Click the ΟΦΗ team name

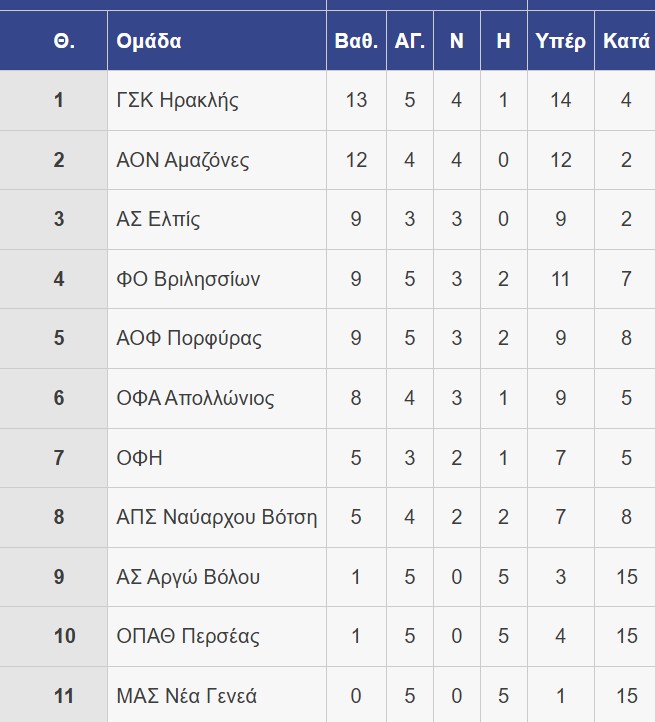pyautogui.click(x=139, y=458)
